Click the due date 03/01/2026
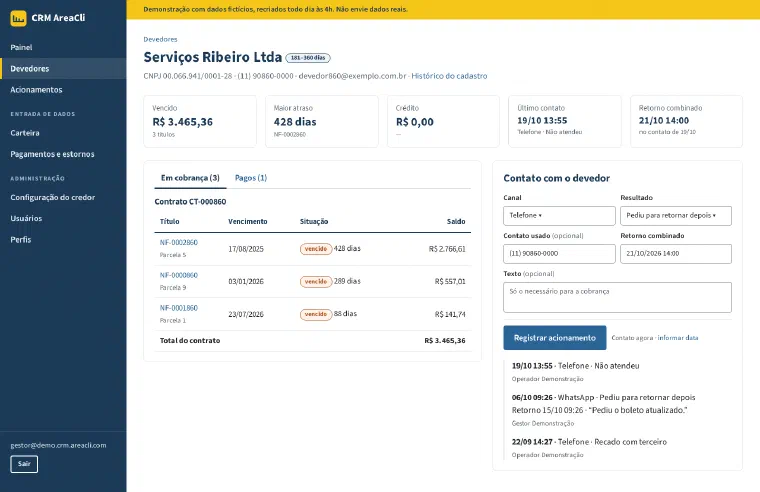The height and width of the screenshot is (492, 760). [x=246, y=282]
